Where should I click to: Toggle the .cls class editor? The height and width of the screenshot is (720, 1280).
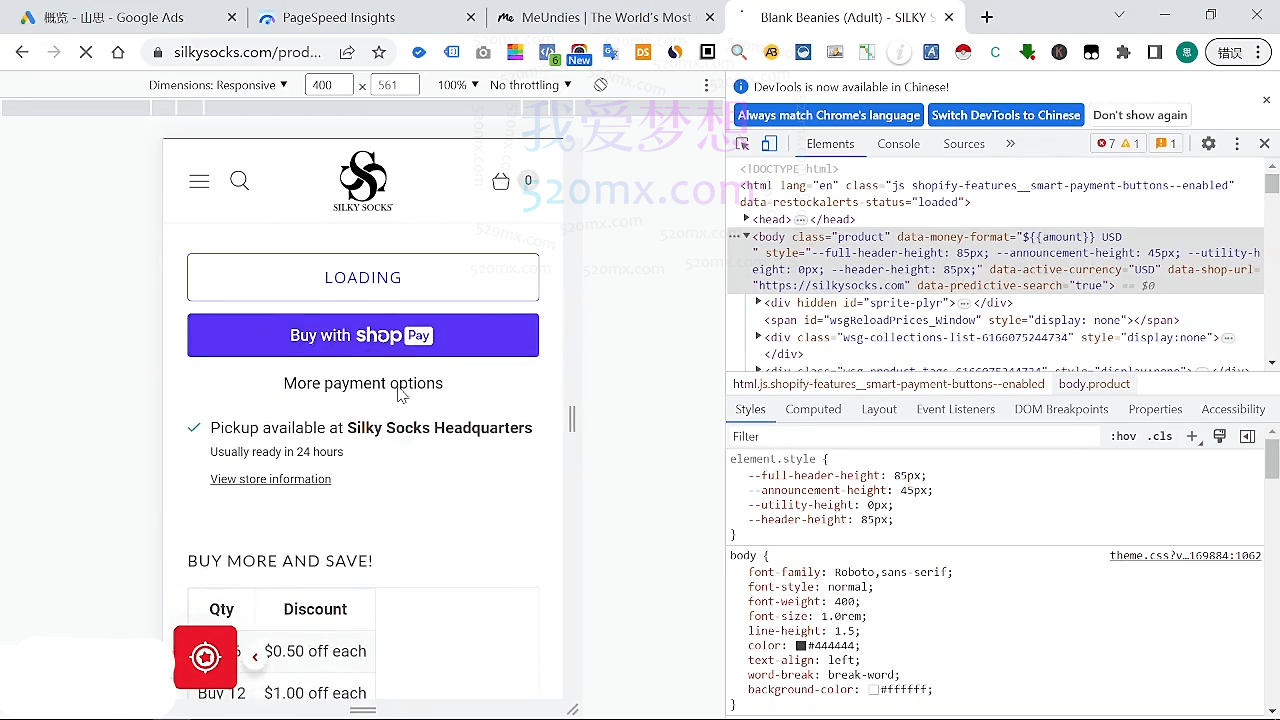[1160, 436]
